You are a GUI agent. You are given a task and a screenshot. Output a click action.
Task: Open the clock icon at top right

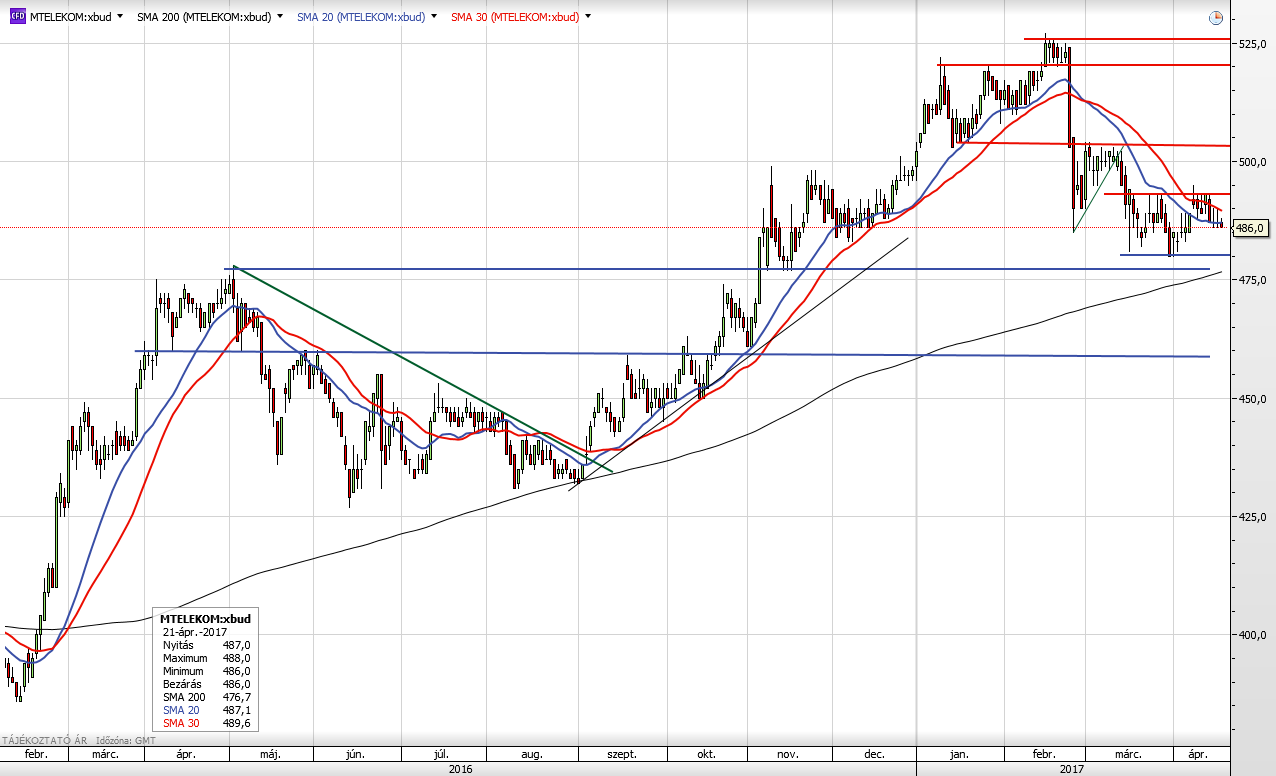click(1215, 18)
